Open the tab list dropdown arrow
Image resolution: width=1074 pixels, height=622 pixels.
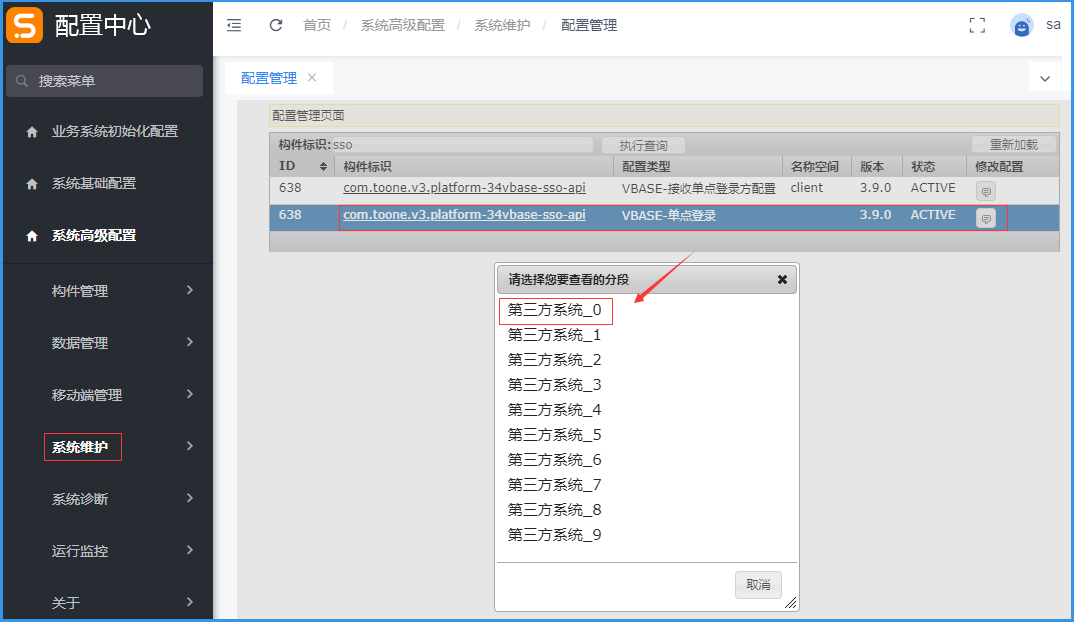coord(1045,78)
